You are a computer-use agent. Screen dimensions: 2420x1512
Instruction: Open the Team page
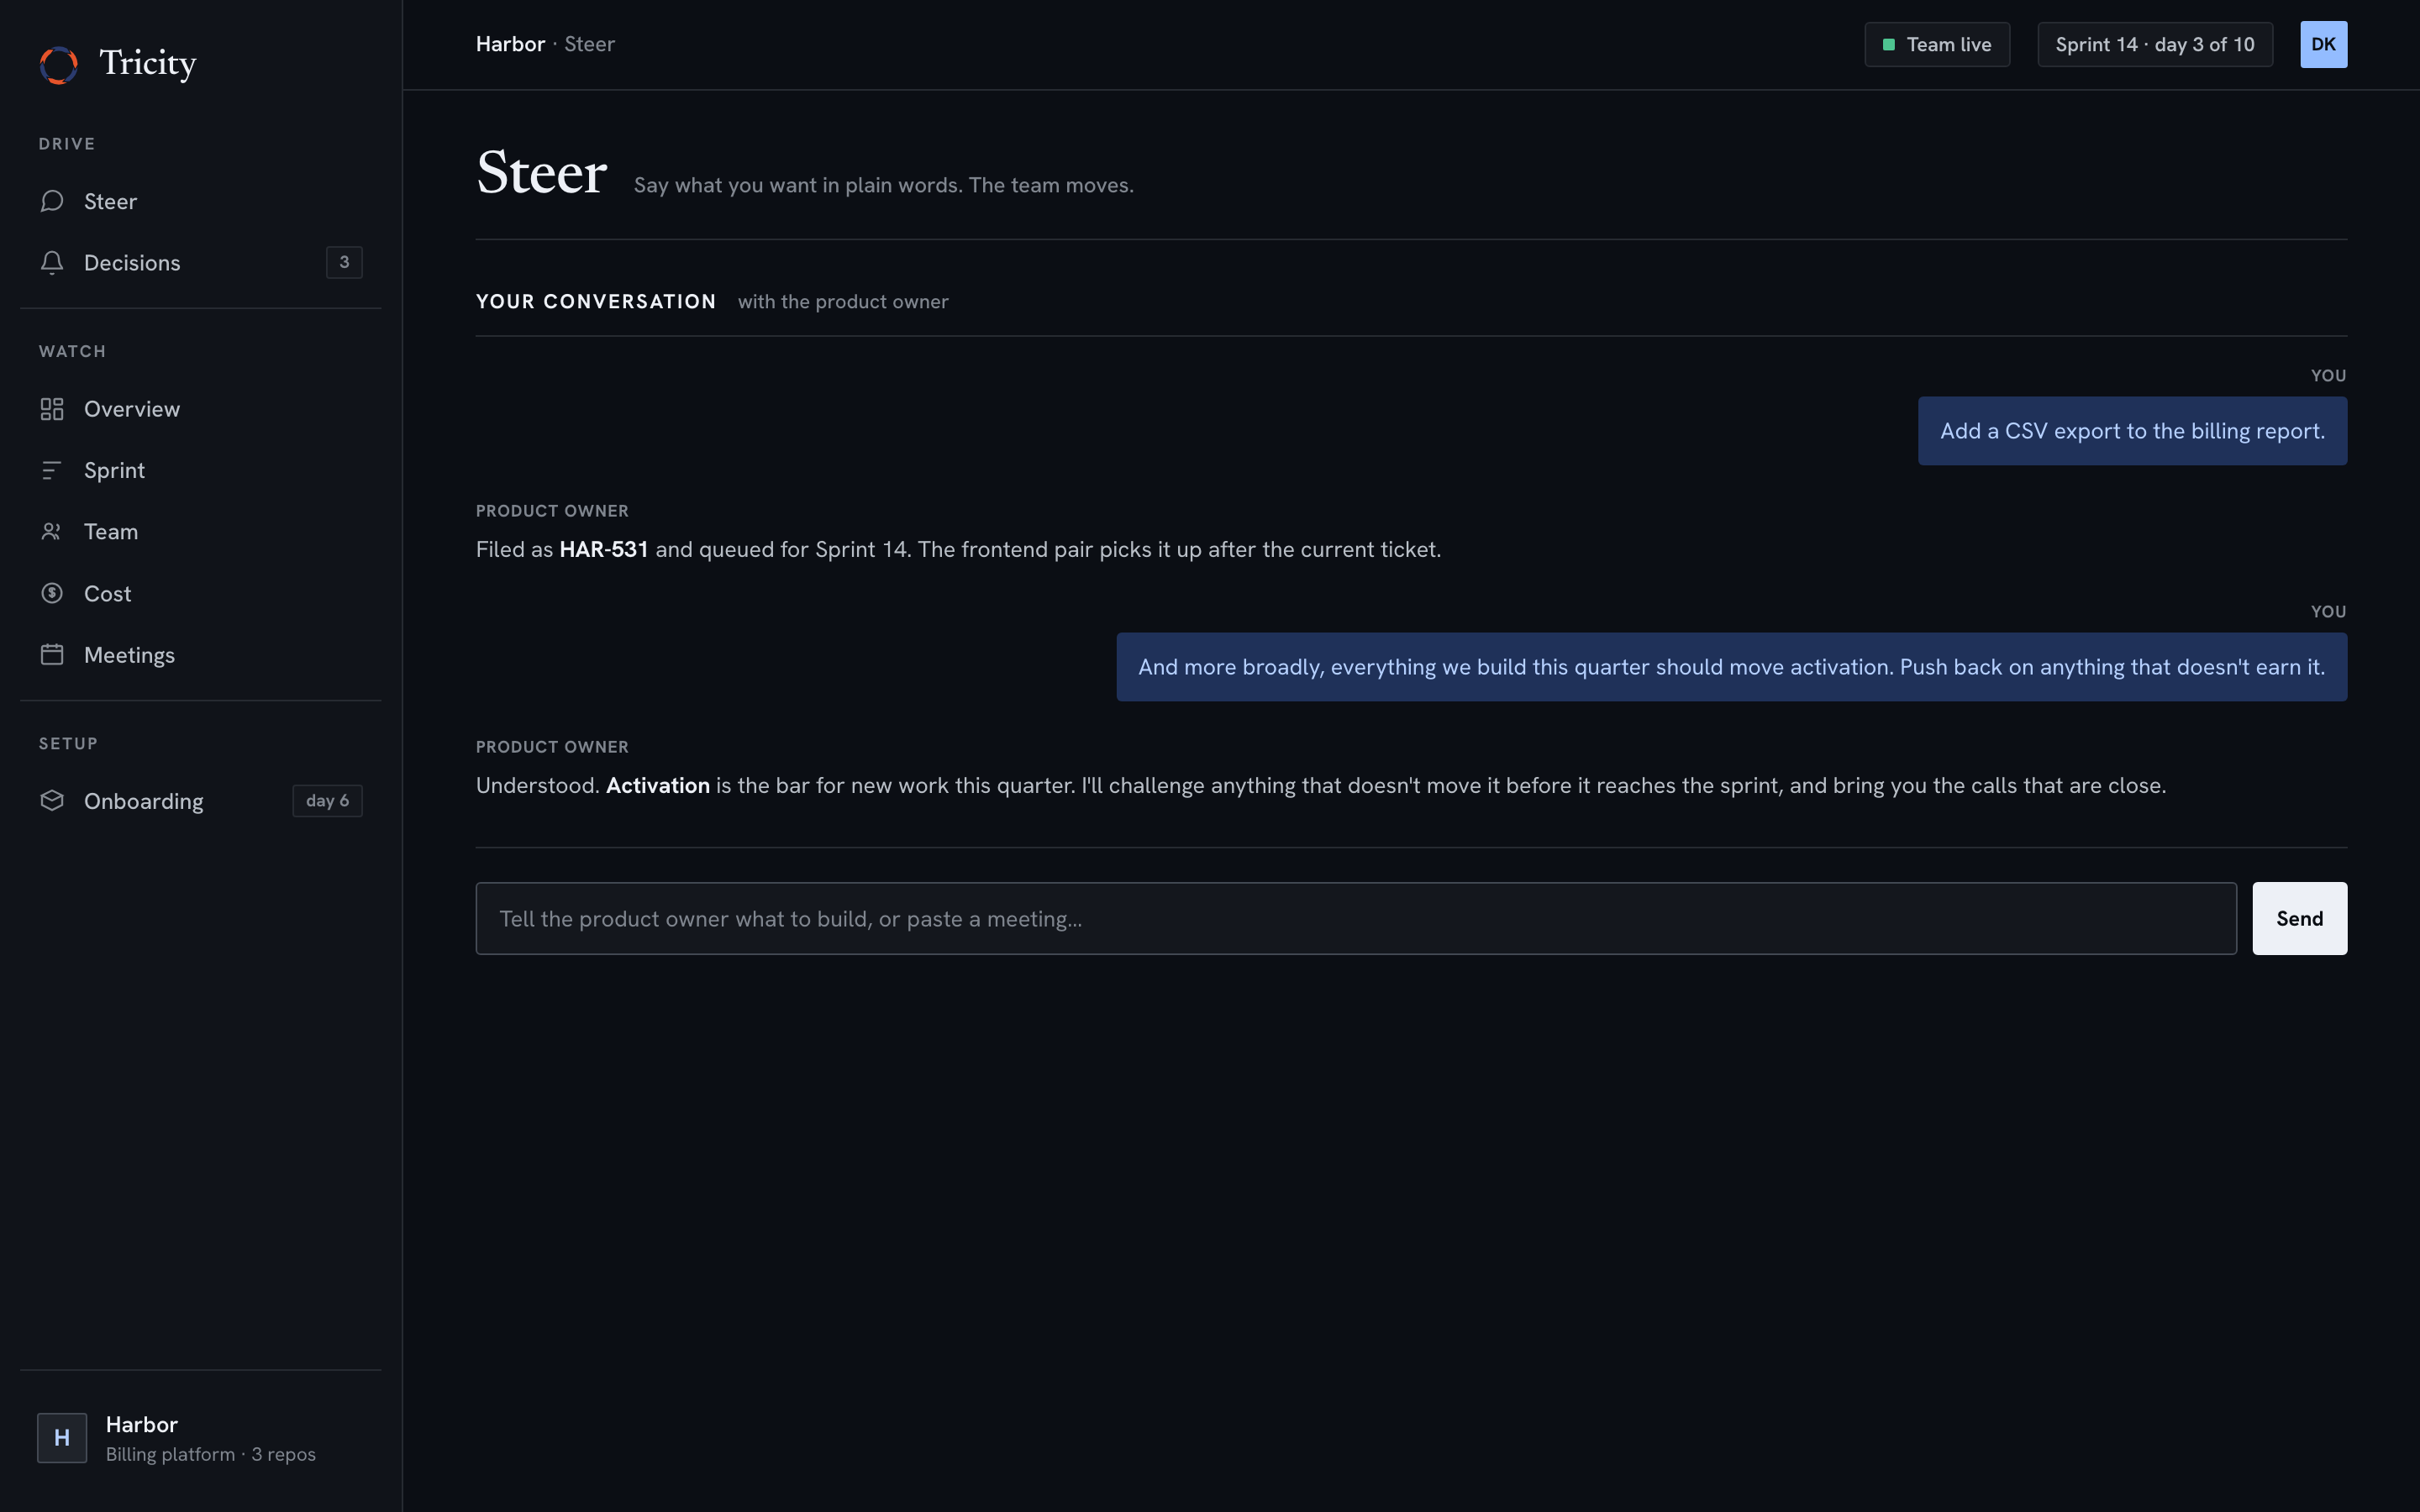[x=201, y=532]
